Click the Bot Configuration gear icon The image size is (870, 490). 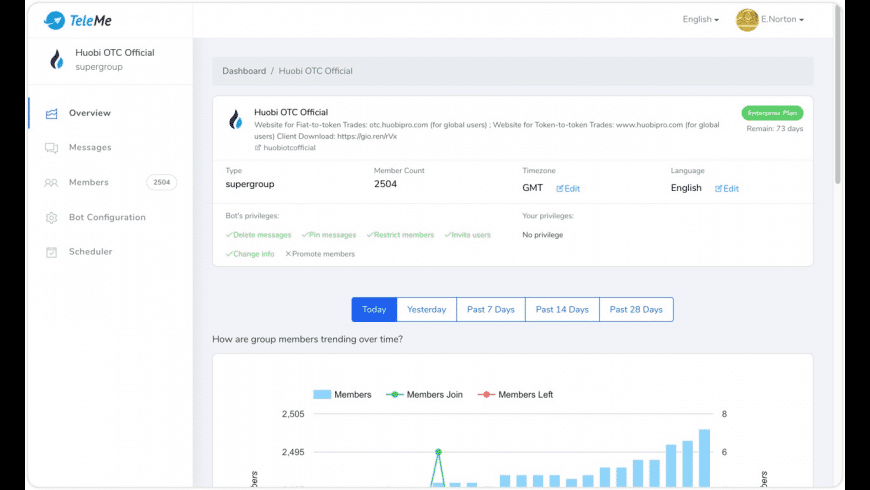click(51, 218)
